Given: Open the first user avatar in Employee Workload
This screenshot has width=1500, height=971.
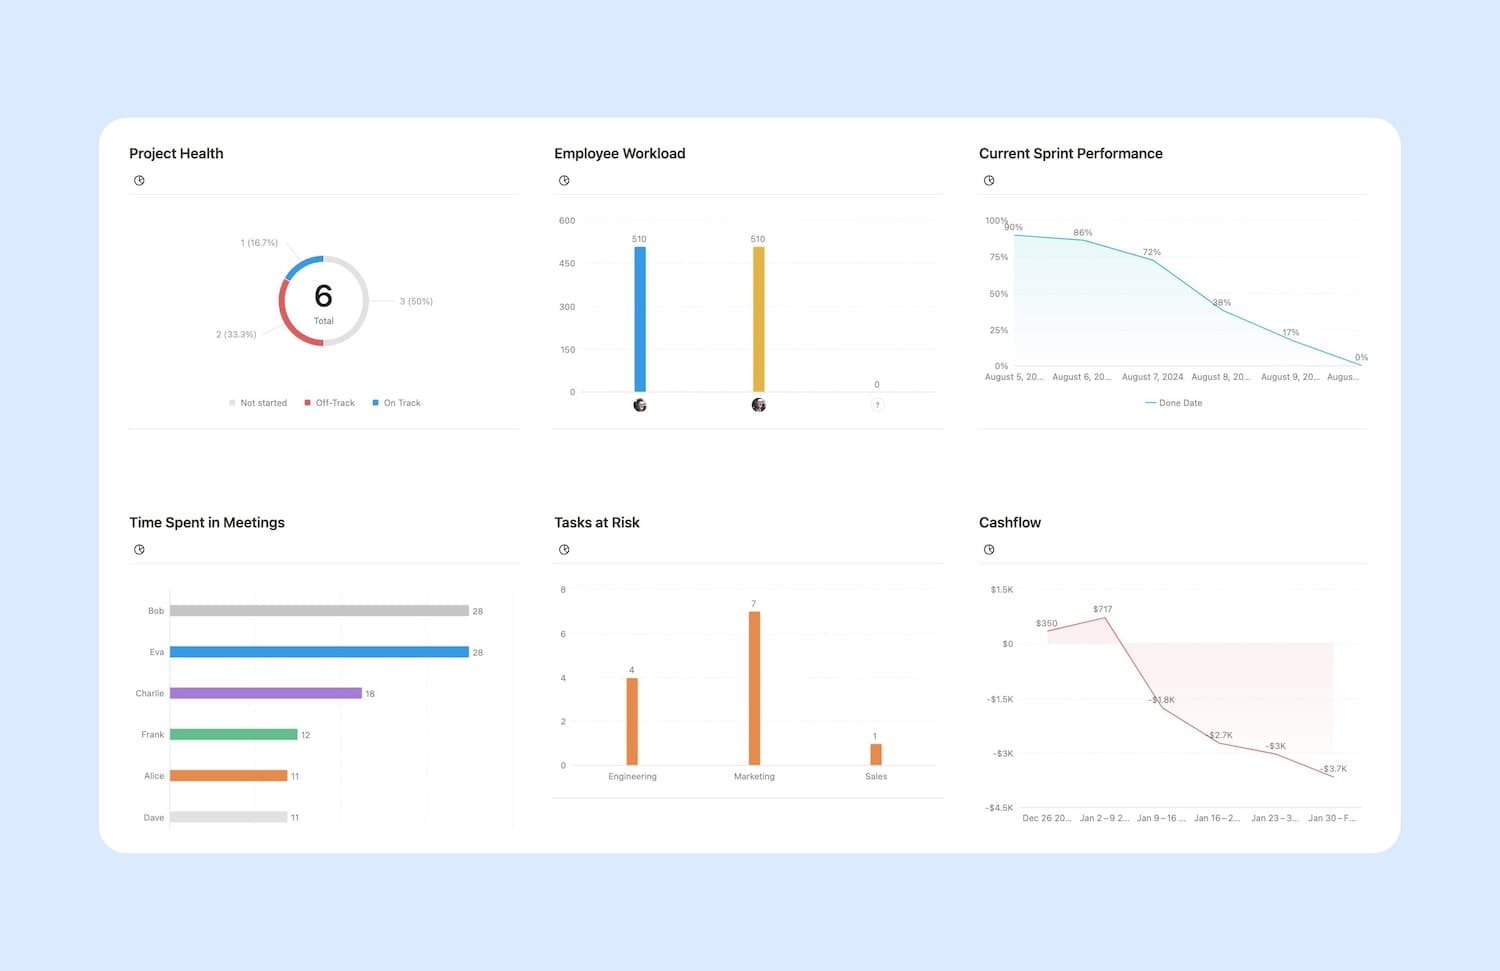Looking at the screenshot, I should pos(639,405).
